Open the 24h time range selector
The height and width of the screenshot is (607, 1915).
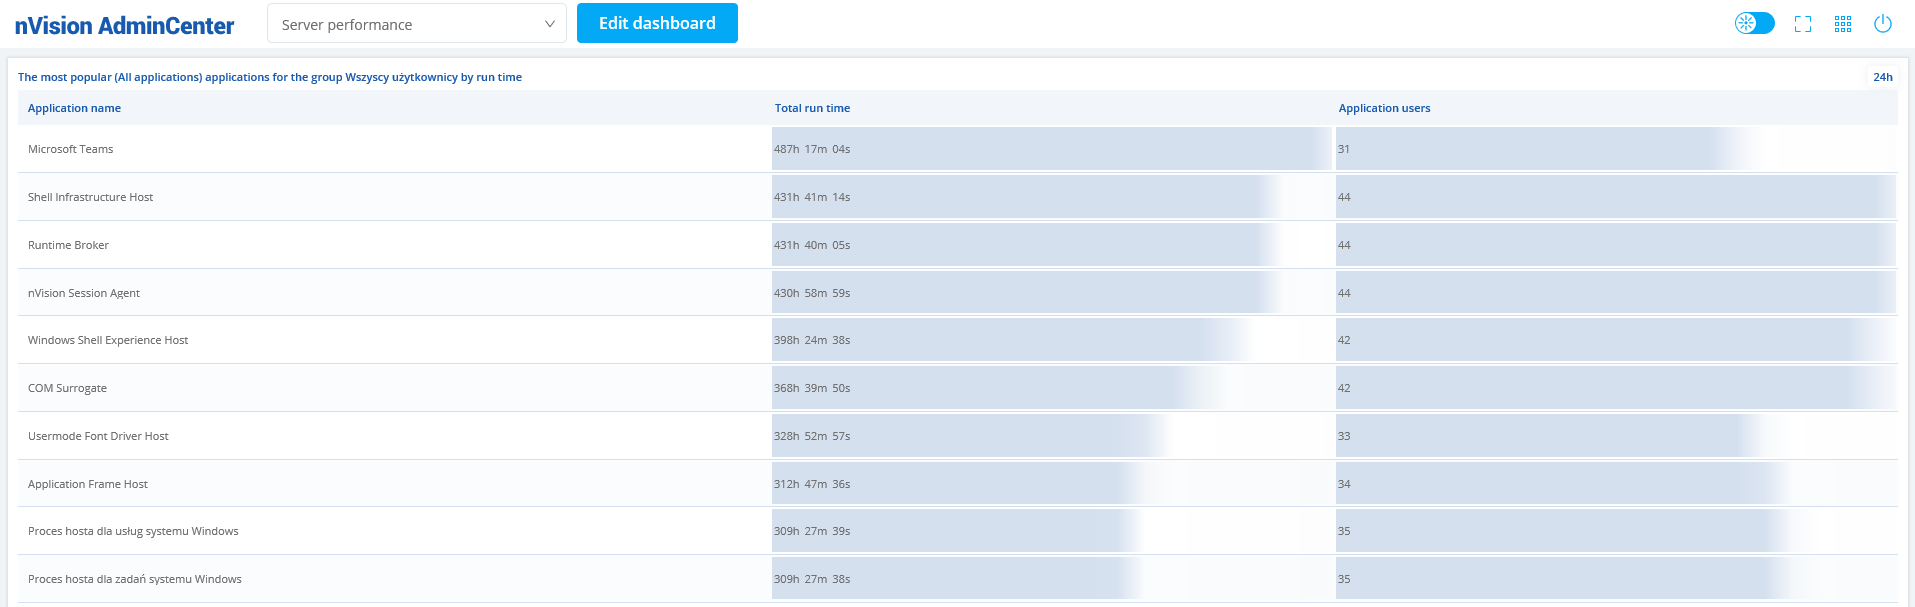click(x=1882, y=77)
